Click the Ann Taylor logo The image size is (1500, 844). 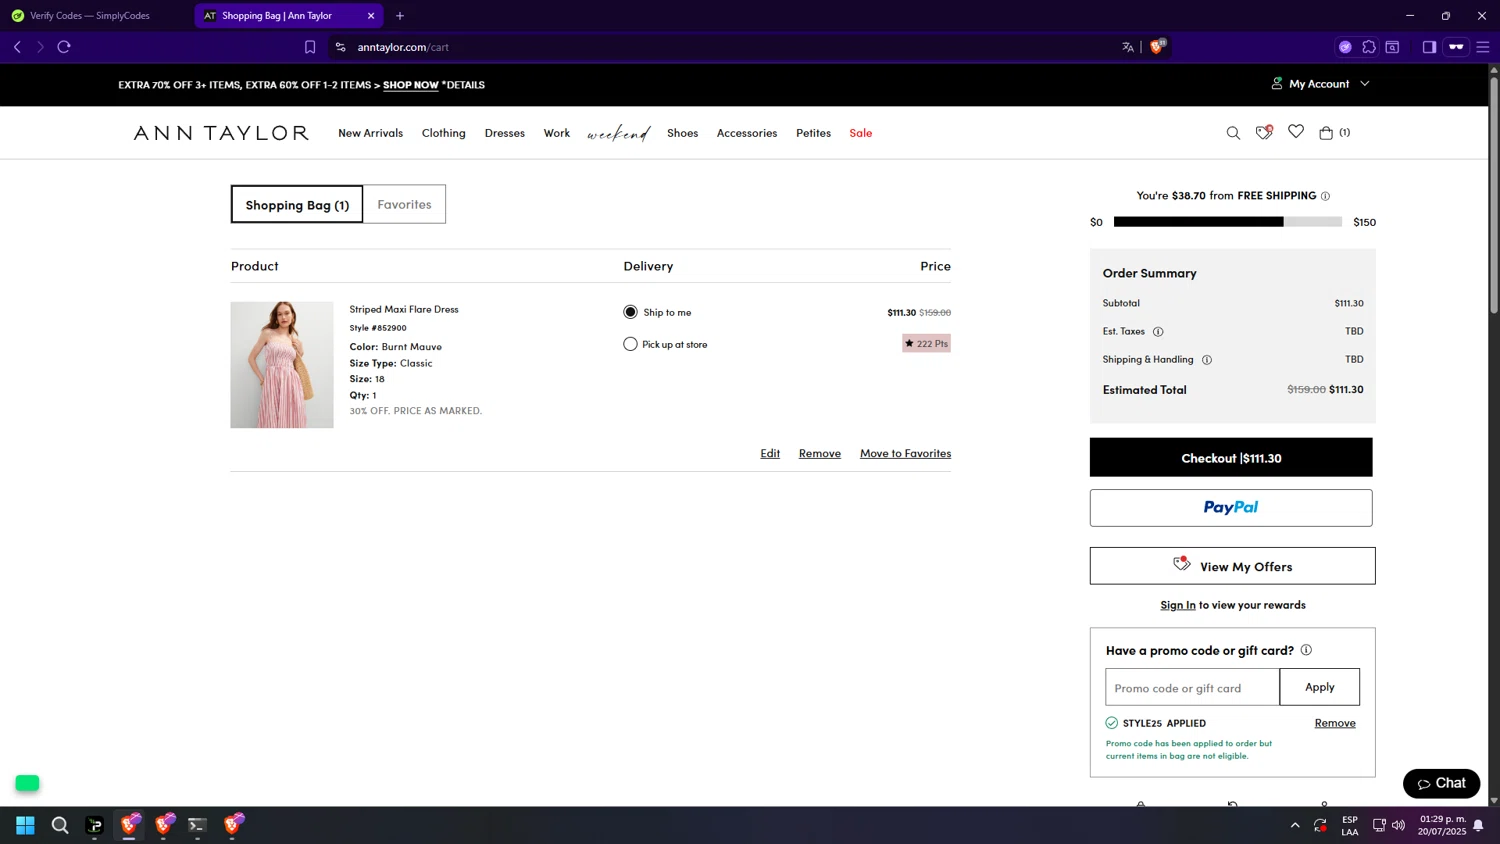(221, 133)
